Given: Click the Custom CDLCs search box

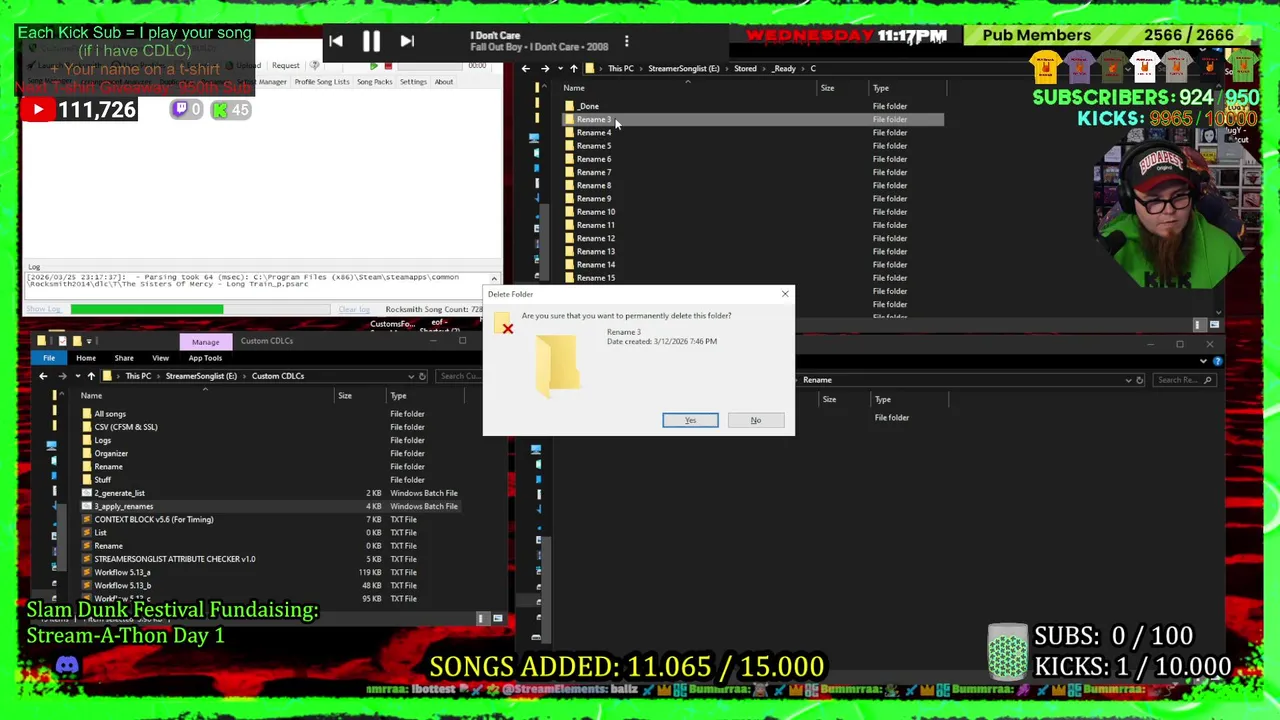Looking at the screenshot, I should click(458, 376).
